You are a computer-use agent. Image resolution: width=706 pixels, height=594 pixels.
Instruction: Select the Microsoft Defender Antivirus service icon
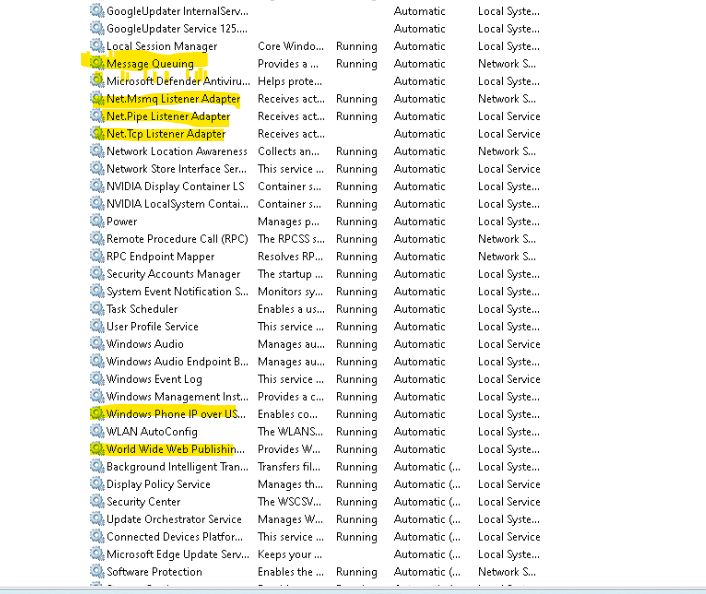tap(97, 80)
